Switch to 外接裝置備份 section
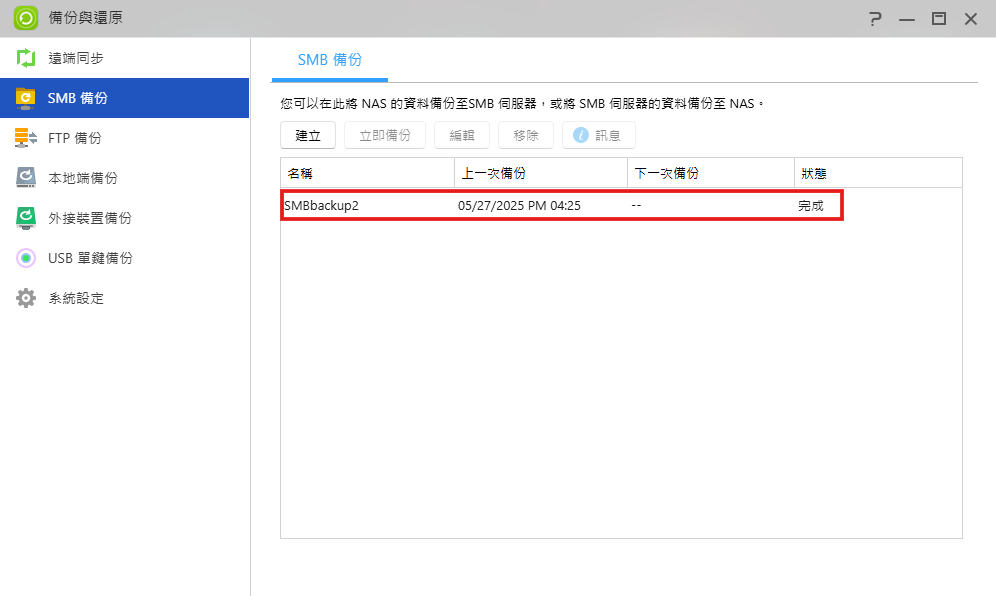Image resolution: width=996 pixels, height=596 pixels. pyautogui.click(x=124, y=218)
